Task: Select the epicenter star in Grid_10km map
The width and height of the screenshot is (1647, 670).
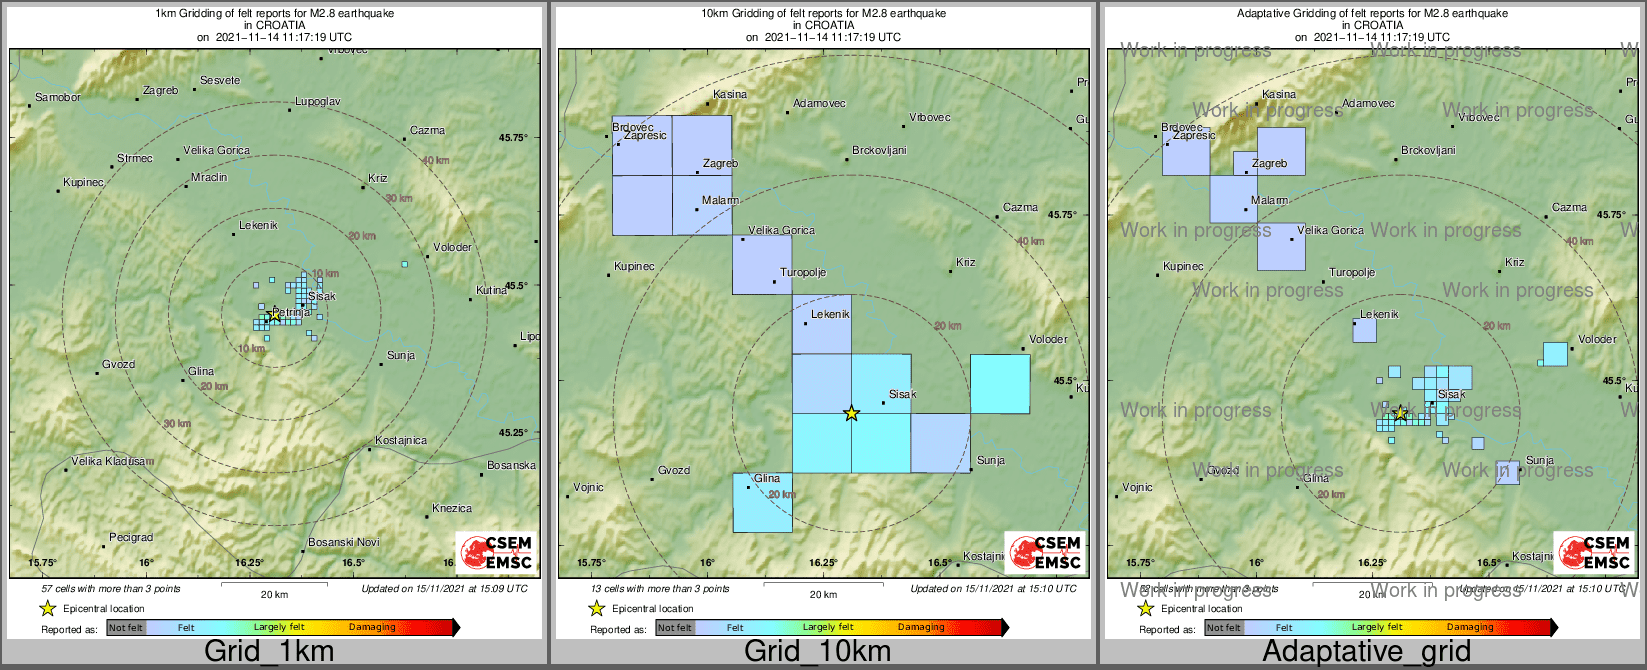Action: coord(851,413)
